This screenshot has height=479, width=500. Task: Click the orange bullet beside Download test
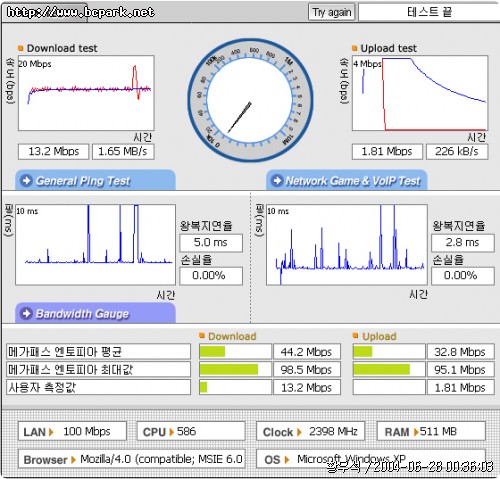[x=21, y=48]
